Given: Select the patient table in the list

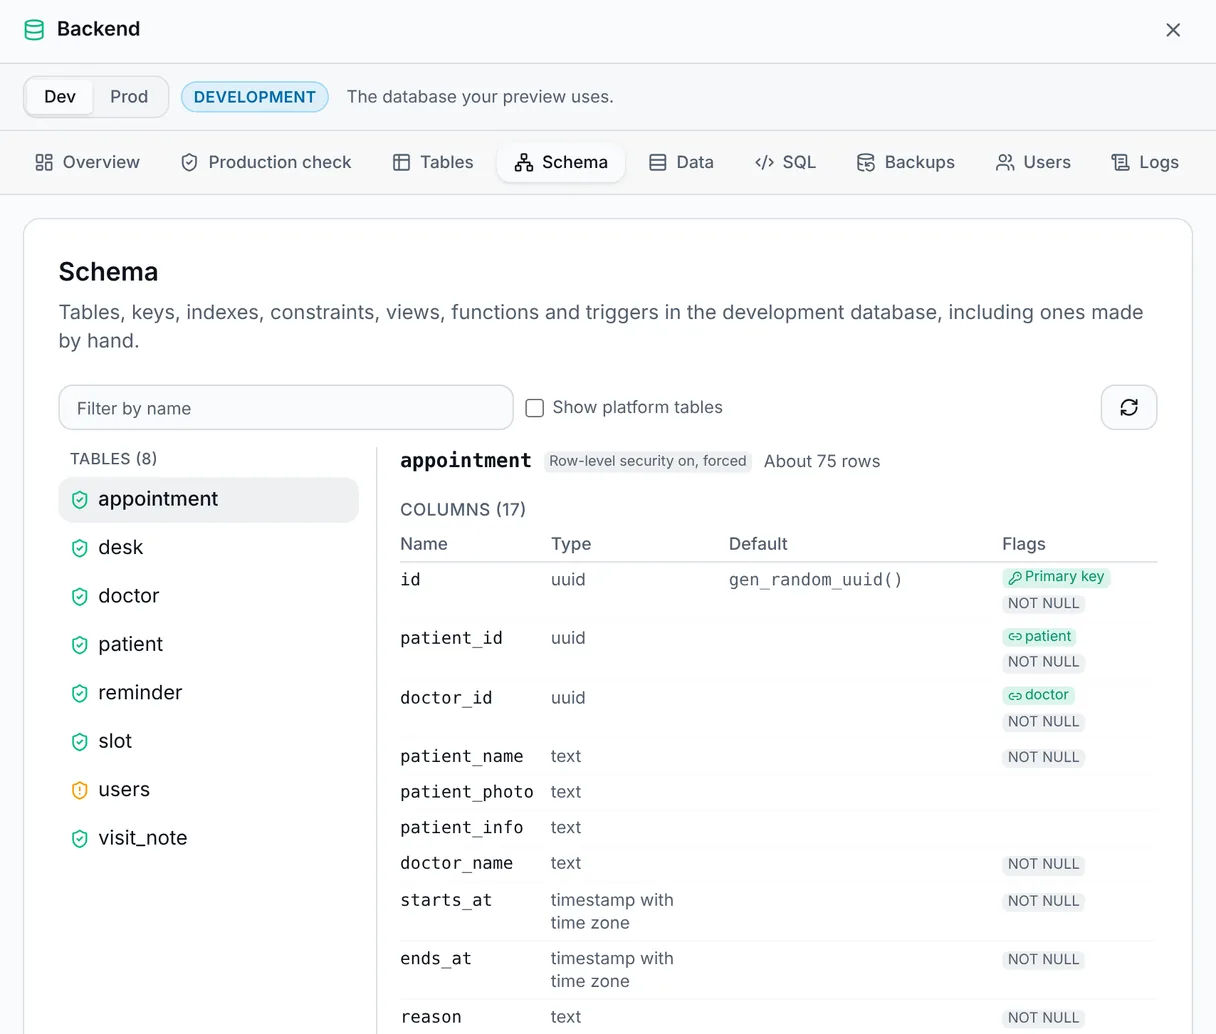Looking at the screenshot, I should pos(208,645).
